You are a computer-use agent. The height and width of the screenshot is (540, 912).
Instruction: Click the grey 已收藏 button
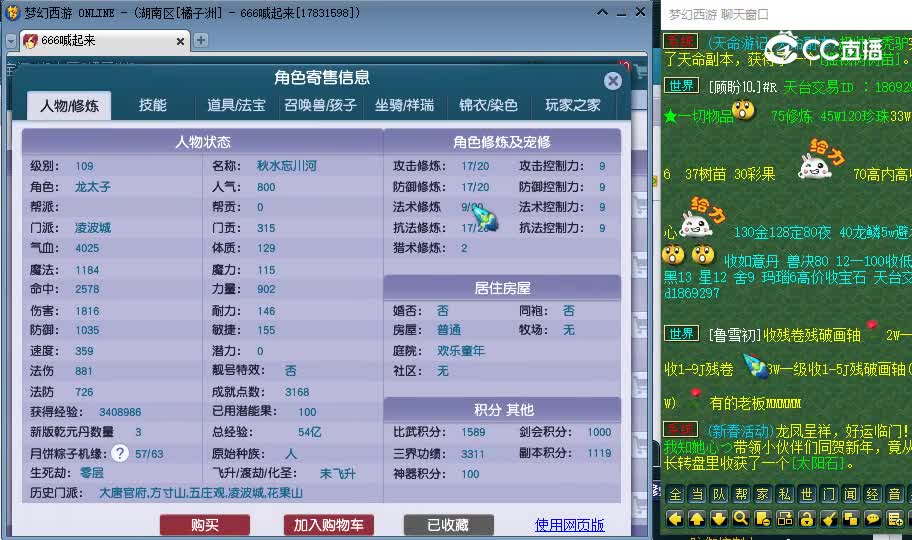pyautogui.click(x=448, y=525)
